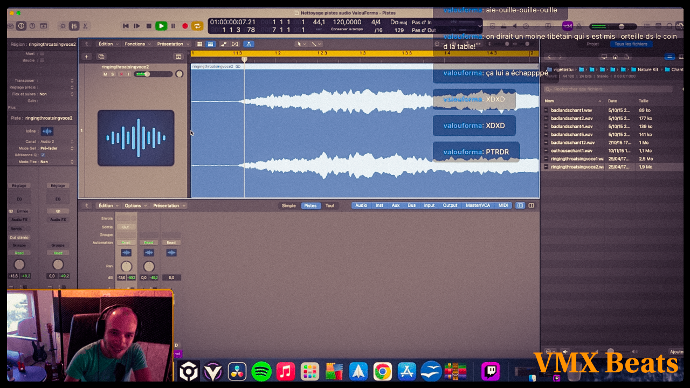Start playback with the green Play button
The image size is (690, 388).
161,26
